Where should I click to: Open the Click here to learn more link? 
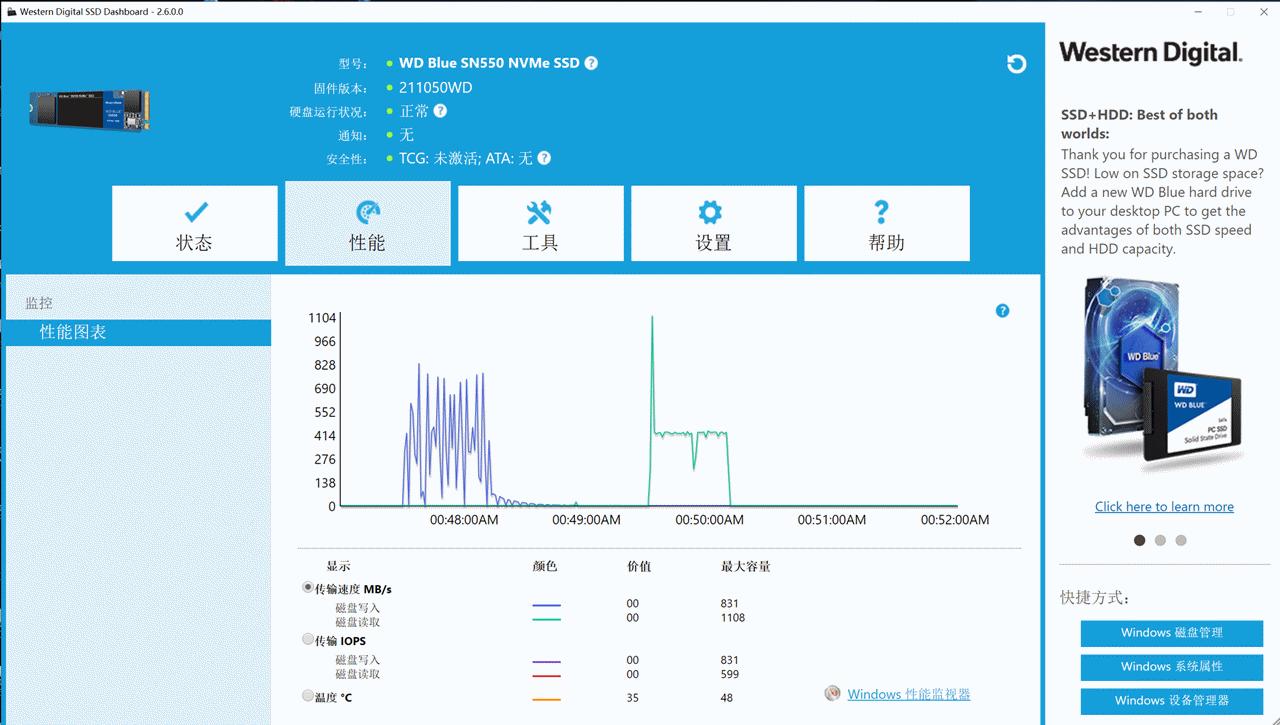1163,506
